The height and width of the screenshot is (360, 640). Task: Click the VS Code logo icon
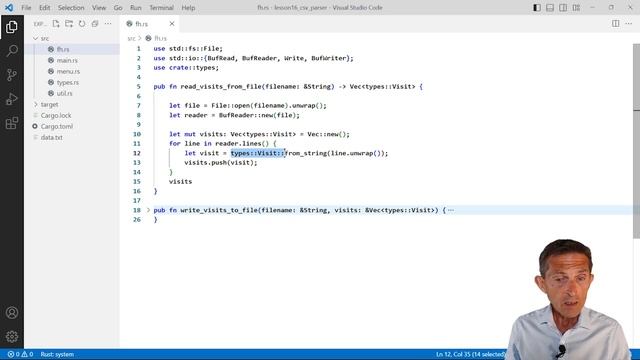9,8
